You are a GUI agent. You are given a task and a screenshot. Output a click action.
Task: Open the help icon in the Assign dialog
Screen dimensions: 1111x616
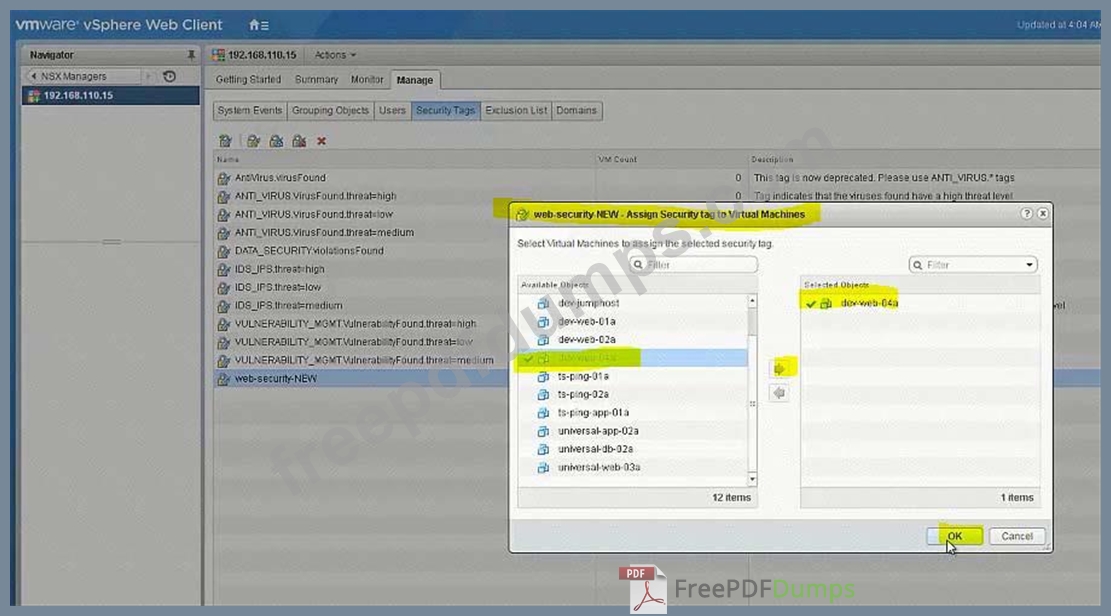pos(1027,213)
